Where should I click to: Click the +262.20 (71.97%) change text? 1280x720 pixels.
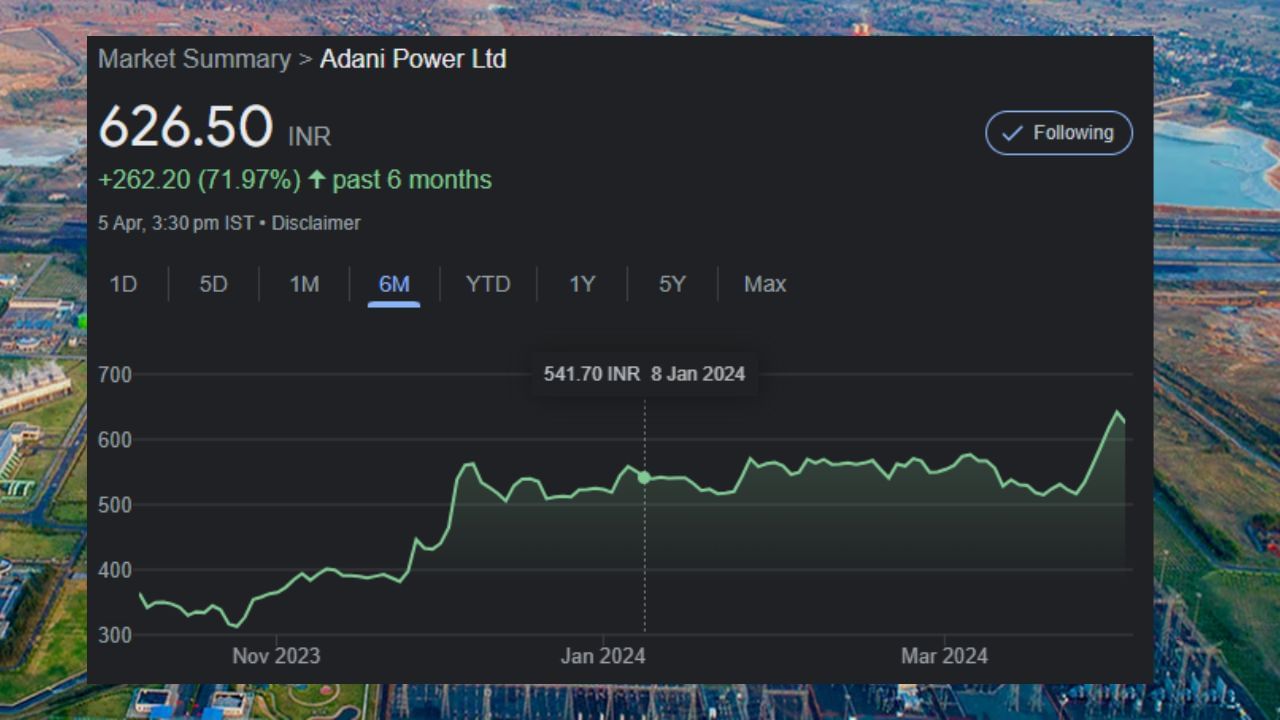(199, 180)
